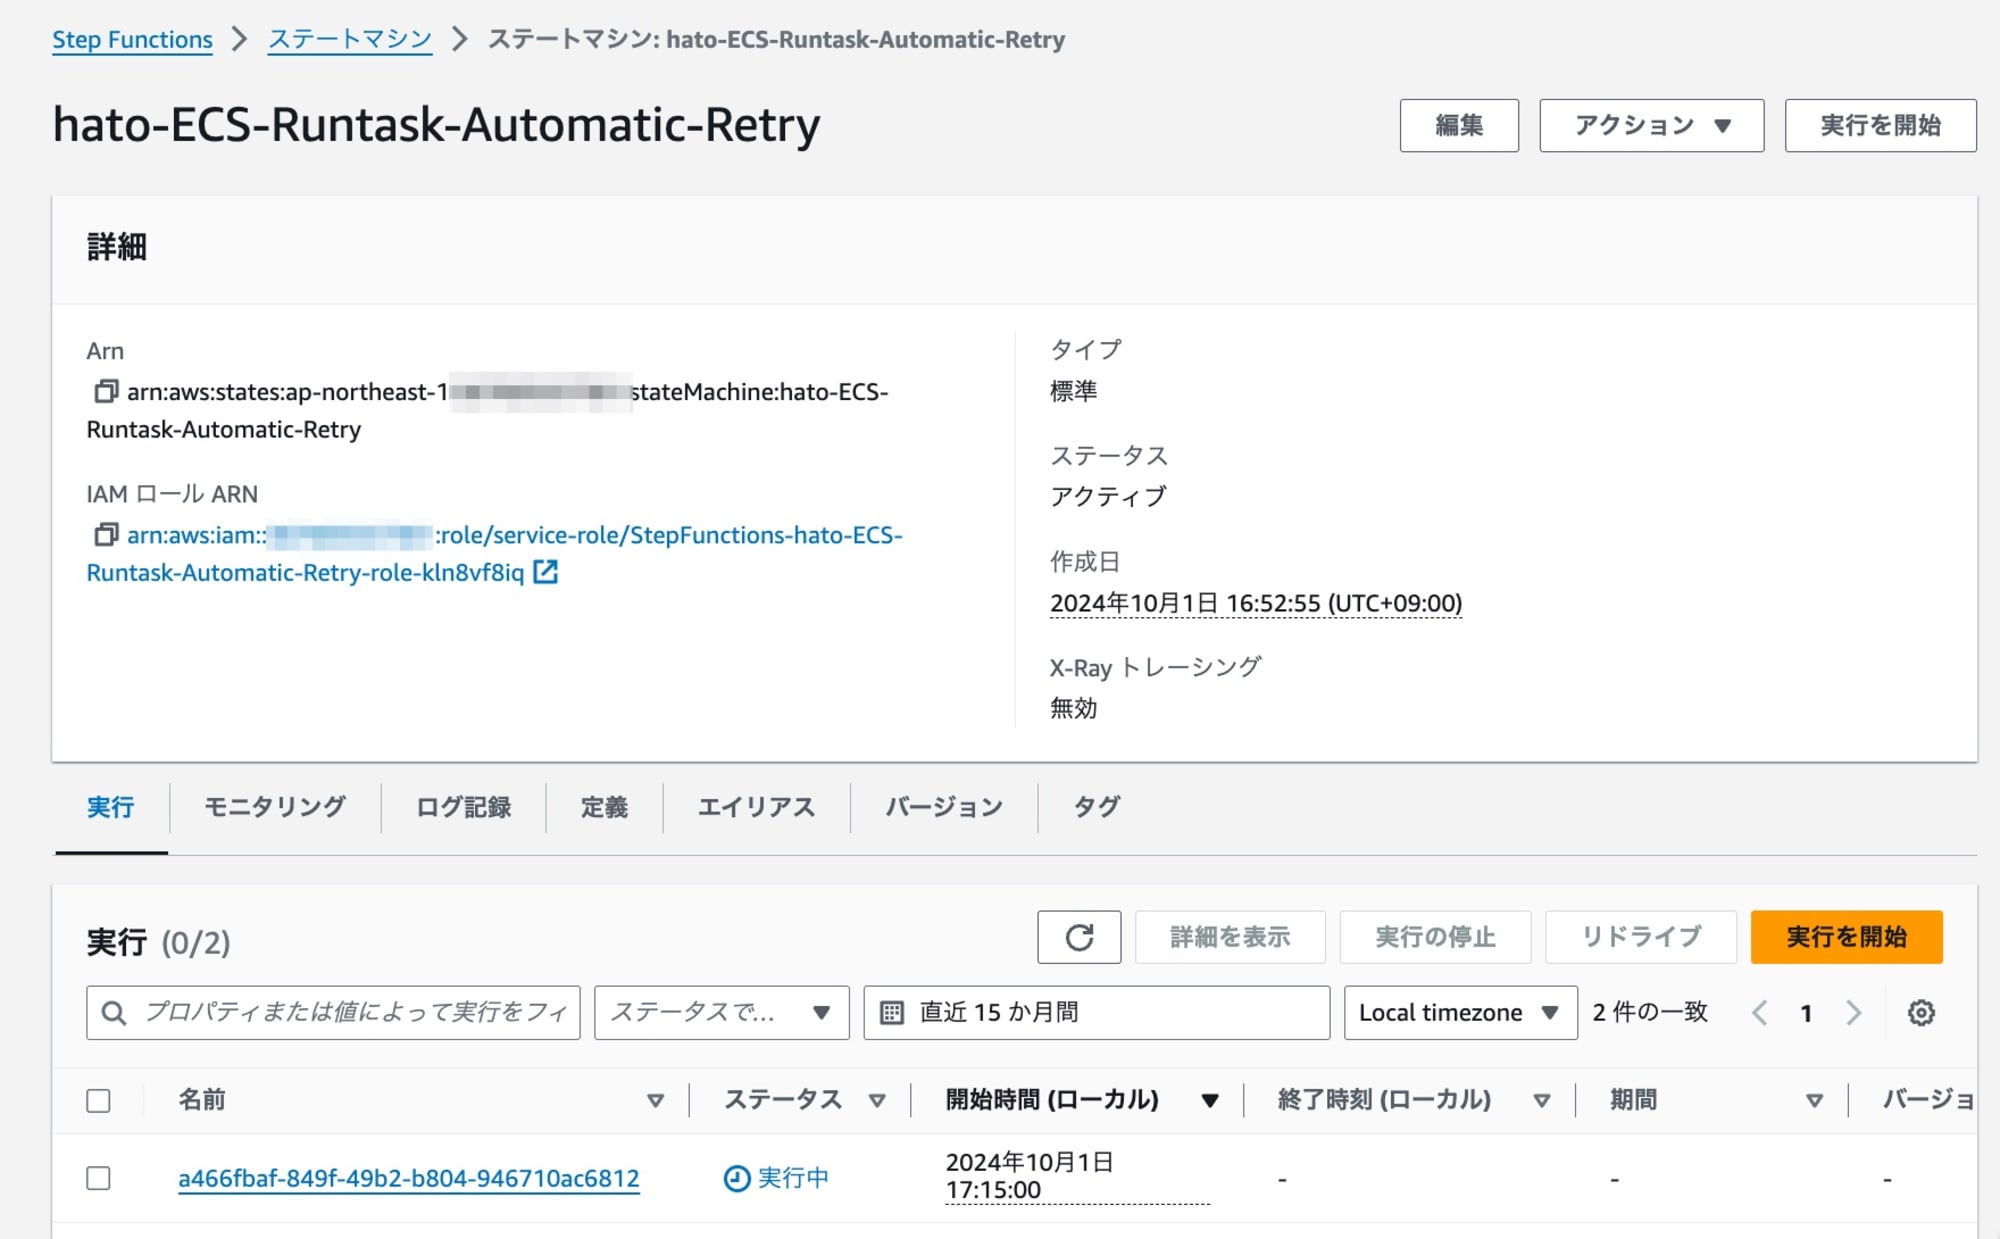The width and height of the screenshot is (2000, 1239).
Task: Click the copy icon next to IAM role ARN
Action: 106,534
